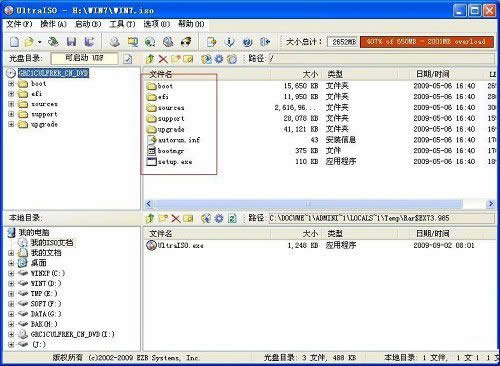500x366 pixels.
Task: Click the red X delete icon in local toolbar
Action: [x=176, y=219]
